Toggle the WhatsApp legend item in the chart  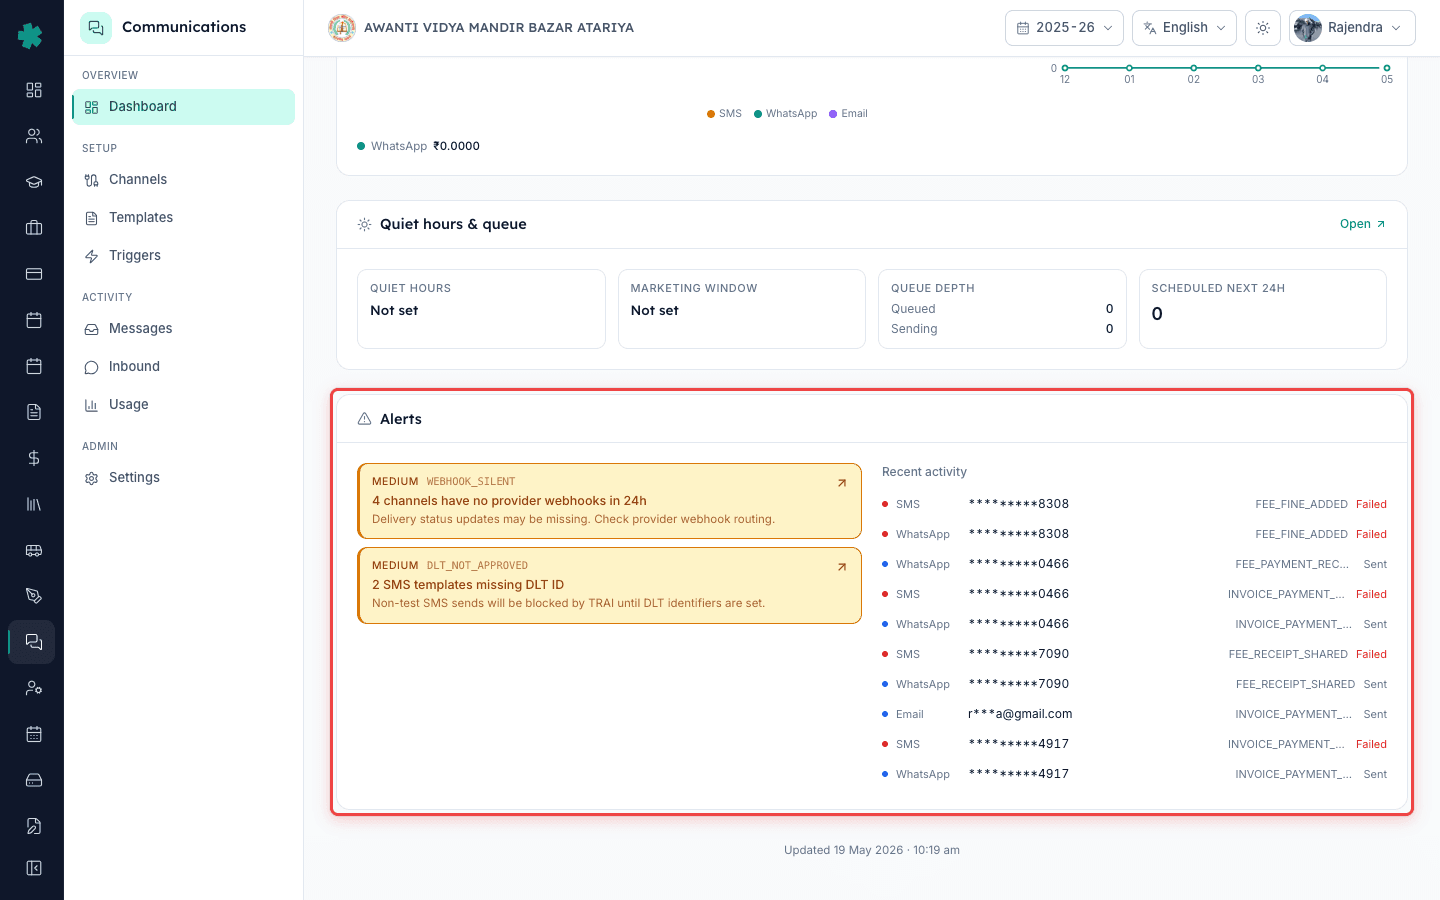786,114
